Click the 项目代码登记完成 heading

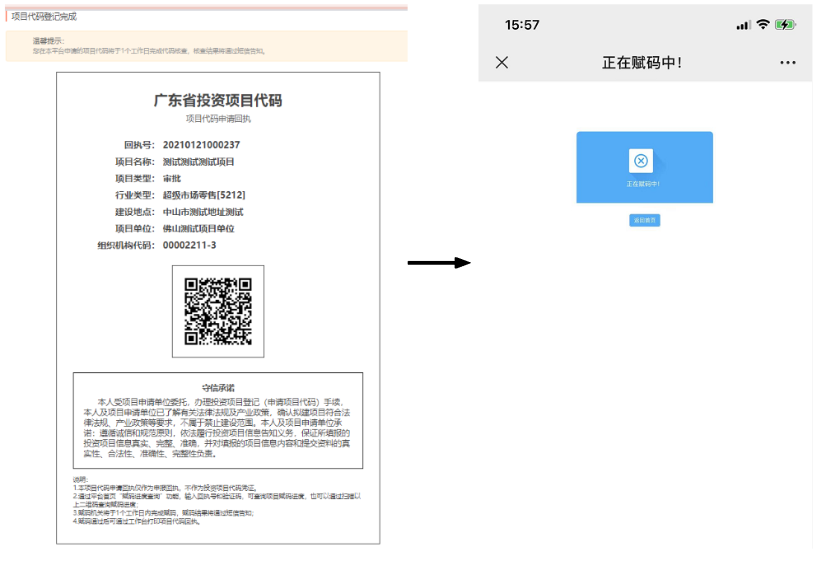pyautogui.click(x=44, y=16)
